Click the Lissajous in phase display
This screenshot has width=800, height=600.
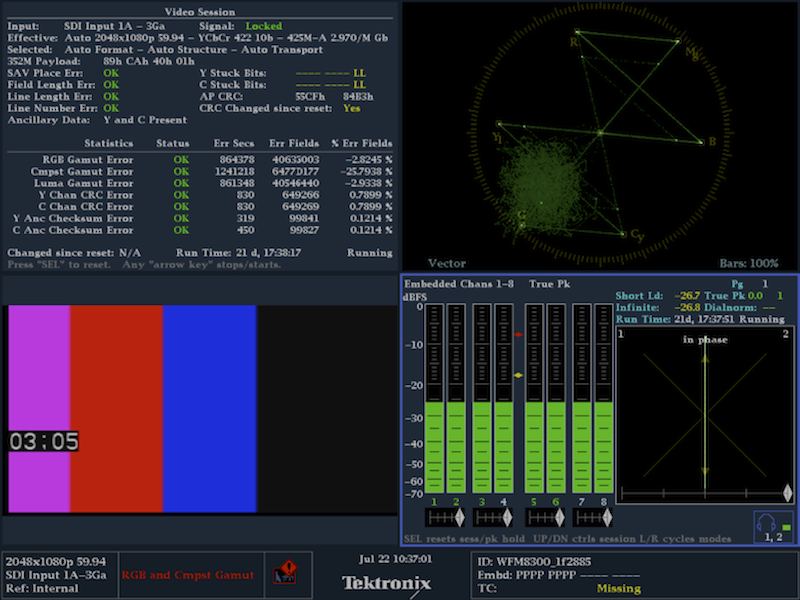[704, 410]
